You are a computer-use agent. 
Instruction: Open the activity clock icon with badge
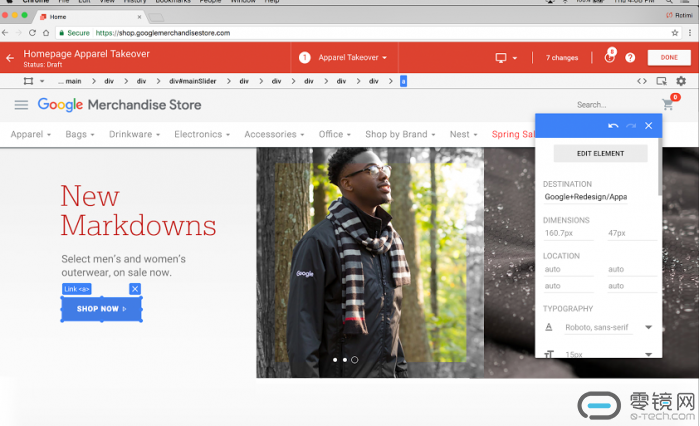coord(609,58)
